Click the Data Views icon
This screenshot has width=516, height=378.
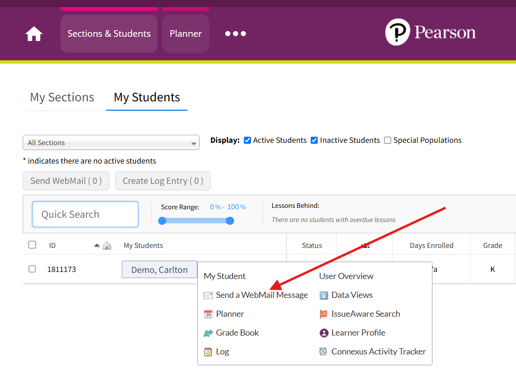pos(324,295)
